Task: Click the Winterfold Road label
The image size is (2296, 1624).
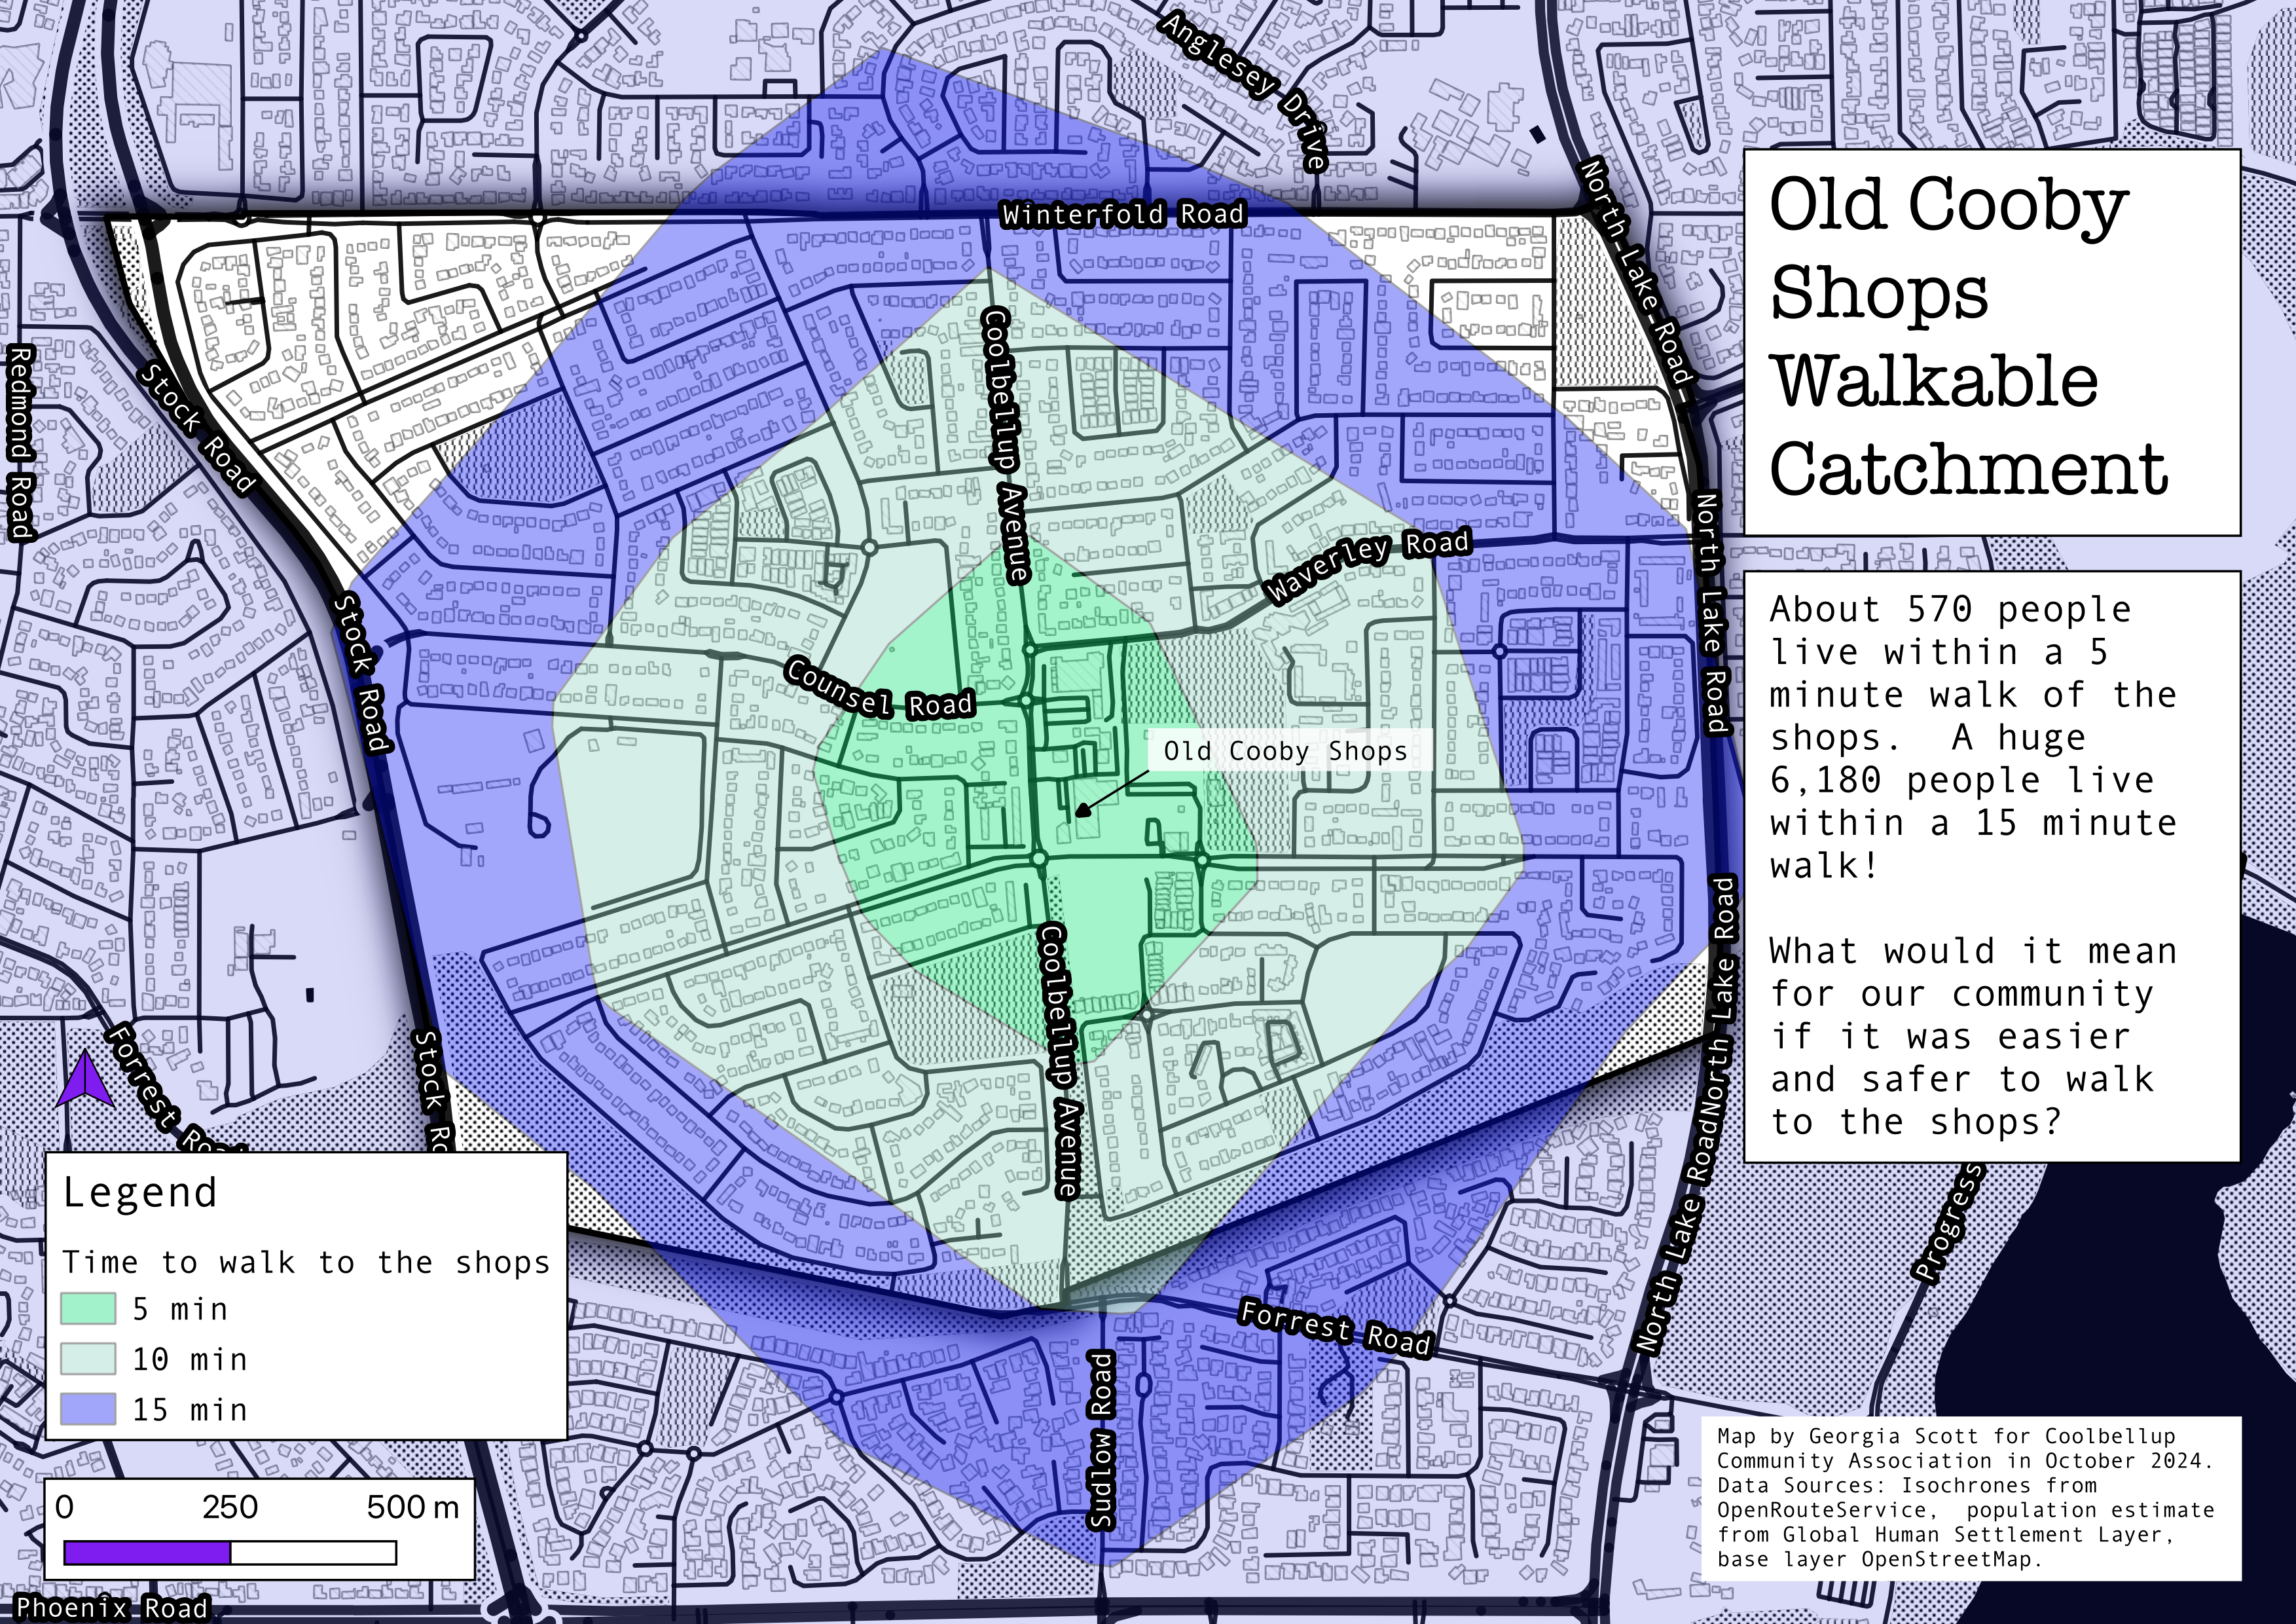Action: (1123, 214)
